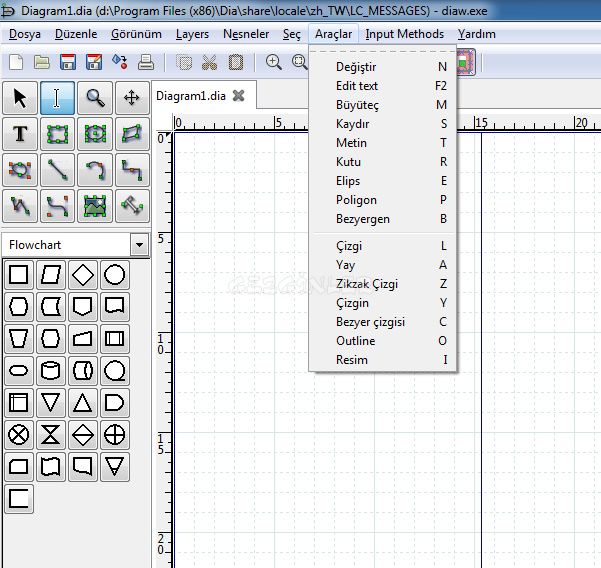Choose Kutu menu entry
601x568 pixels.
383,162
